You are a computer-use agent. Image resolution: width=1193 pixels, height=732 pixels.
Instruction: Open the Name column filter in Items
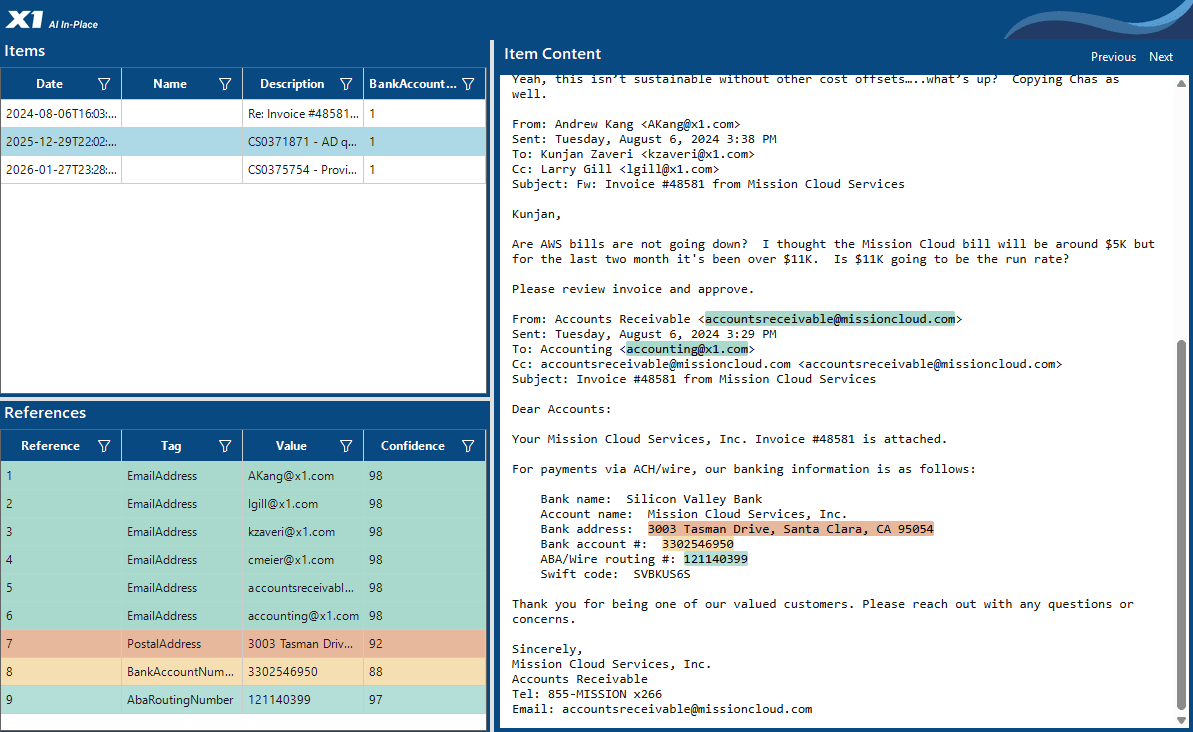pos(225,84)
